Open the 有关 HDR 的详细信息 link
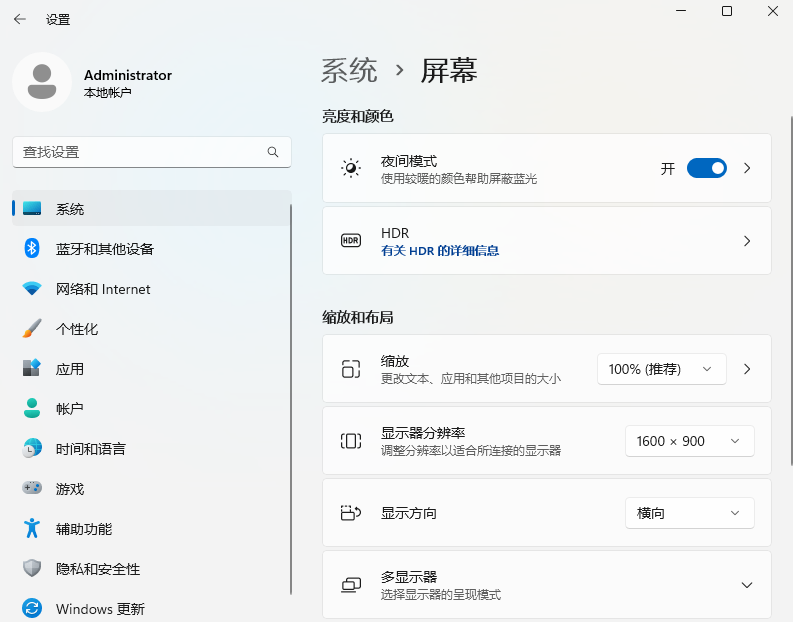This screenshot has width=793, height=622. point(440,251)
